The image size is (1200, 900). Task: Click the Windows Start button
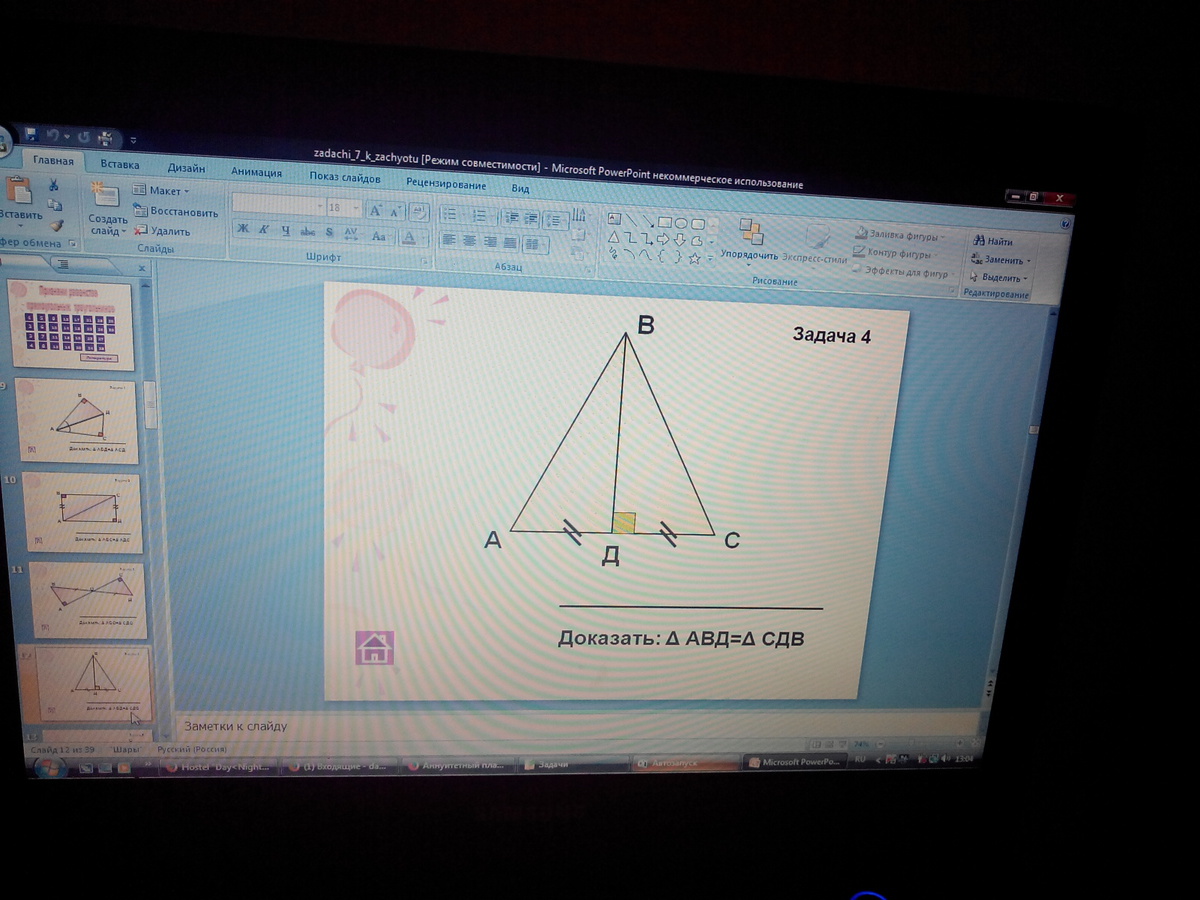pos(48,766)
